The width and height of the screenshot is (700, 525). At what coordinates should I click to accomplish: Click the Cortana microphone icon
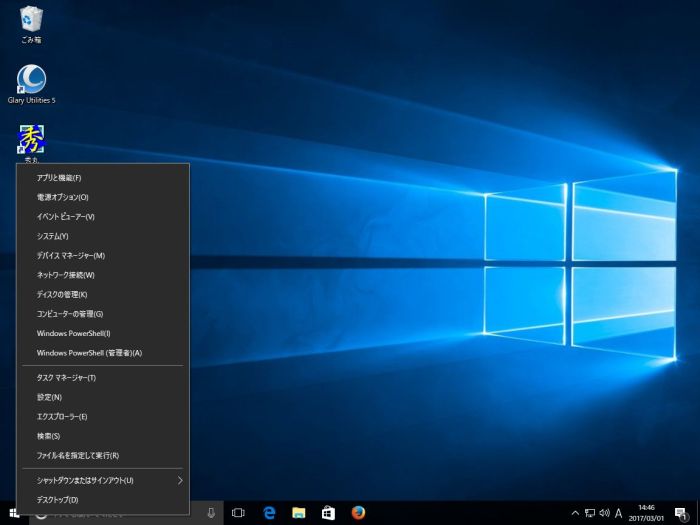click(x=211, y=512)
